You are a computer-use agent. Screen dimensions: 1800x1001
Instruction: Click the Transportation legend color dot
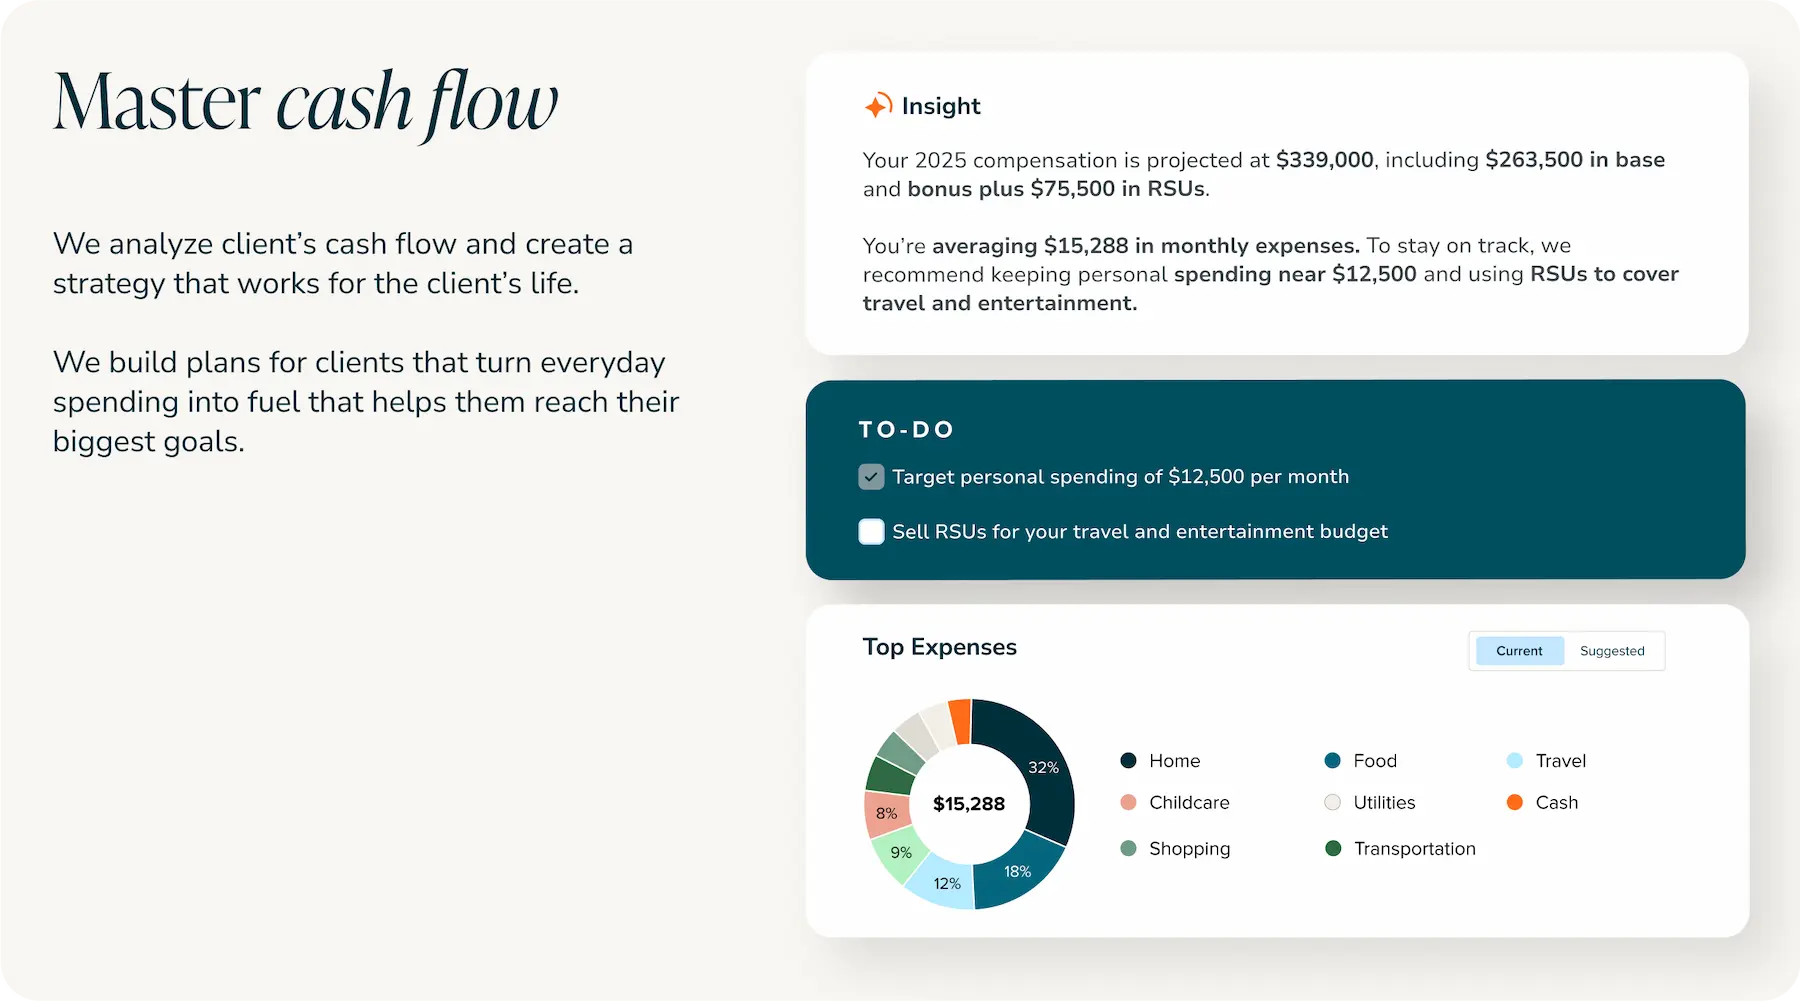tap(1332, 849)
